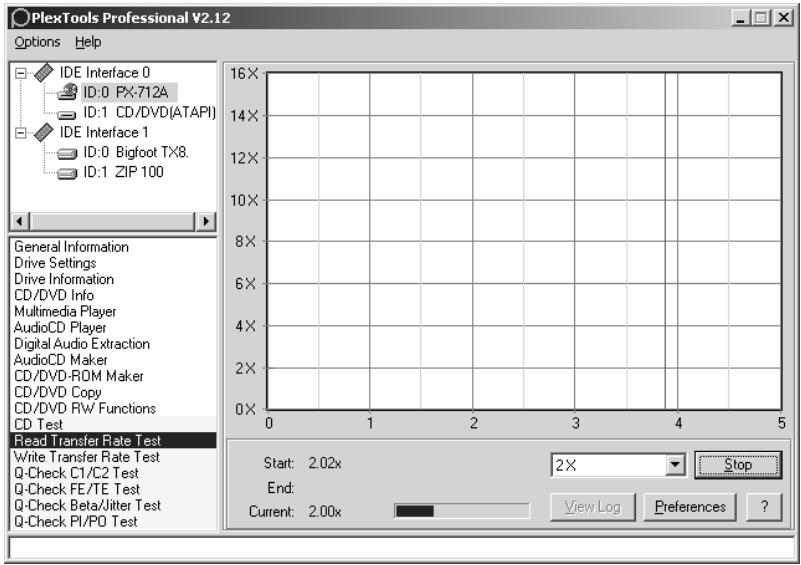Open CD/DVD RW Functions entry
Image resolution: width=801 pixels, height=565 pixels.
pos(85,409)
